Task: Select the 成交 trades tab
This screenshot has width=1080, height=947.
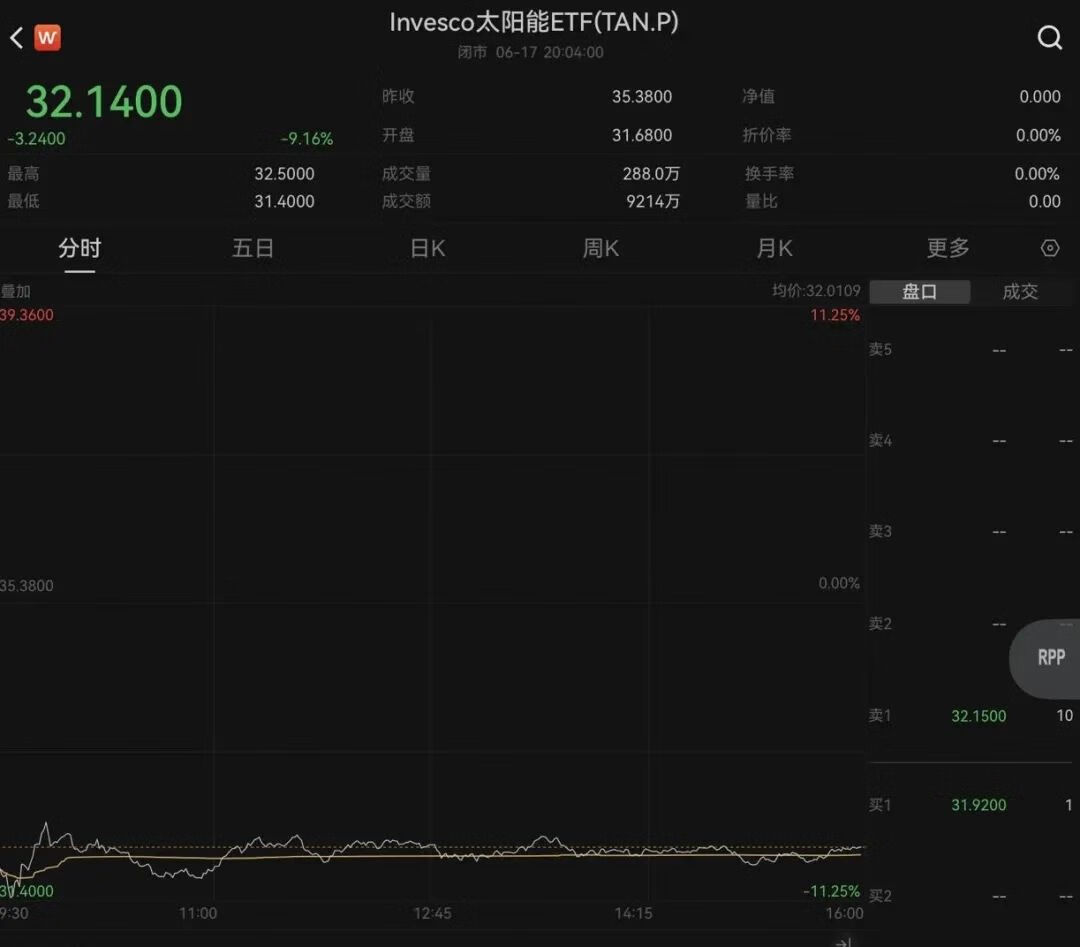Action: 1020,292
